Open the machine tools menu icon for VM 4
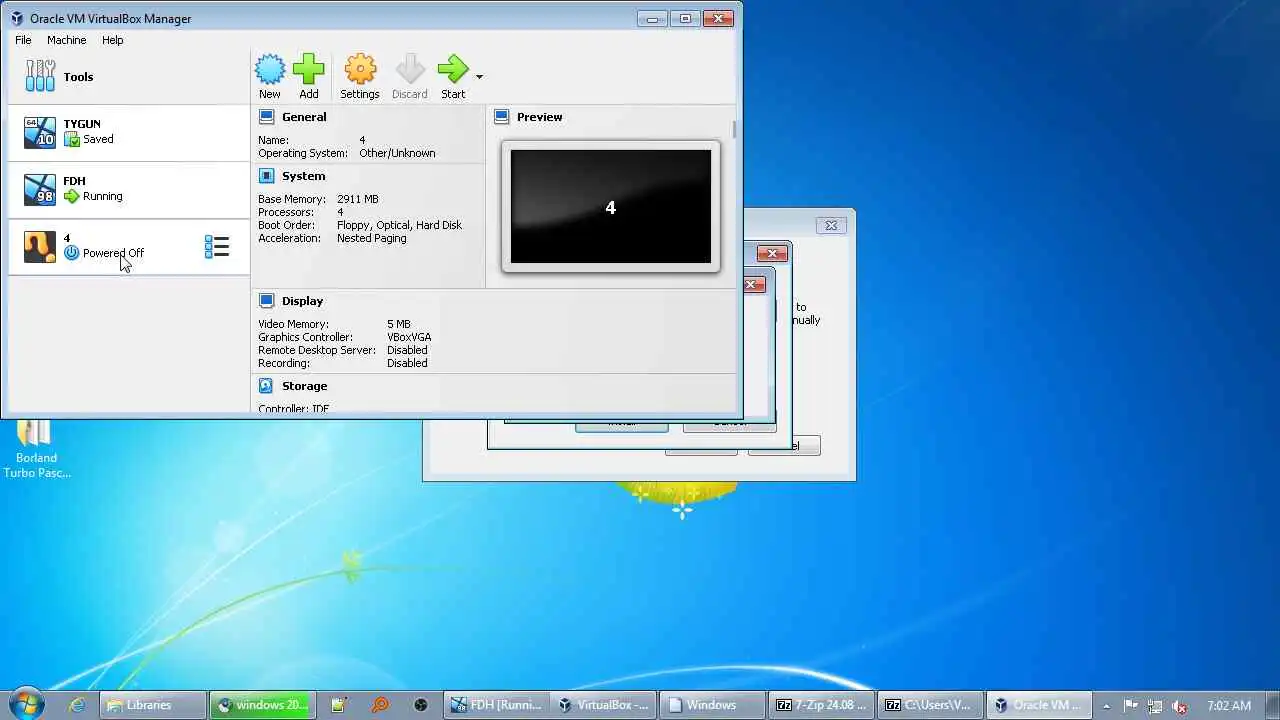Screen dimensions: 1280x720 [x=217, y=247]
